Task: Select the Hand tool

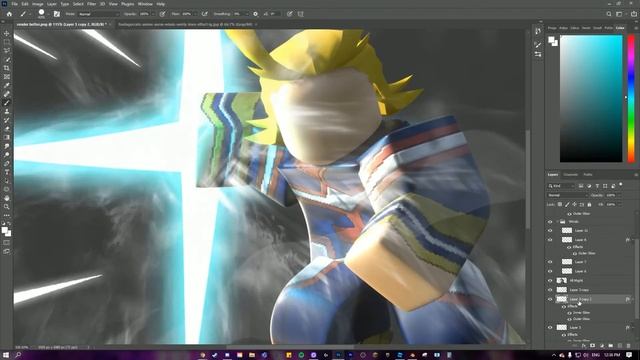Action: [7, 198]
